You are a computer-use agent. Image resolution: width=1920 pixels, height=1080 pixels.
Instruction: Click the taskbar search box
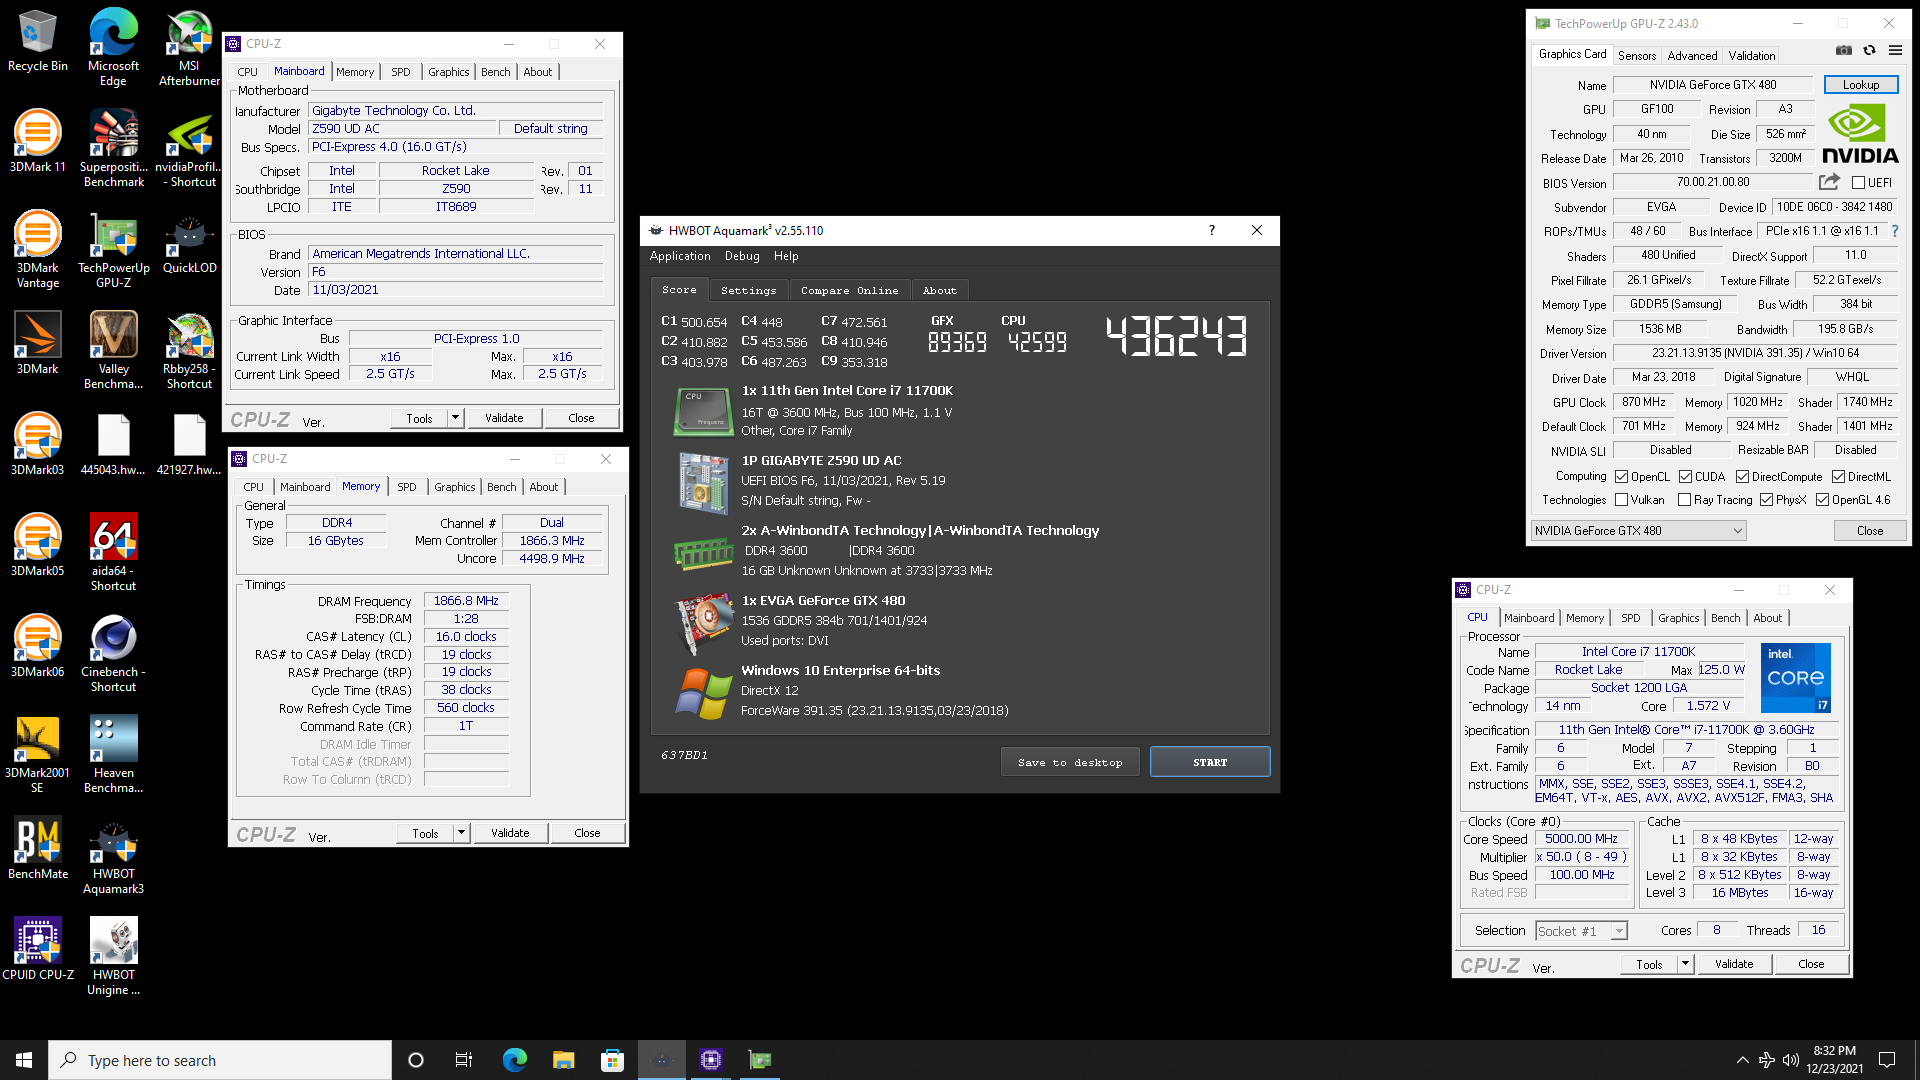point(220,1060)
